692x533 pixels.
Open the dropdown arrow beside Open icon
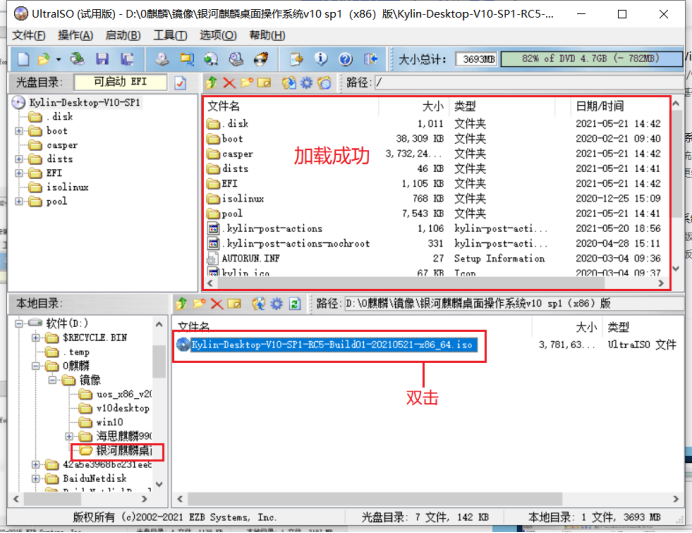(x=58, y=59)
